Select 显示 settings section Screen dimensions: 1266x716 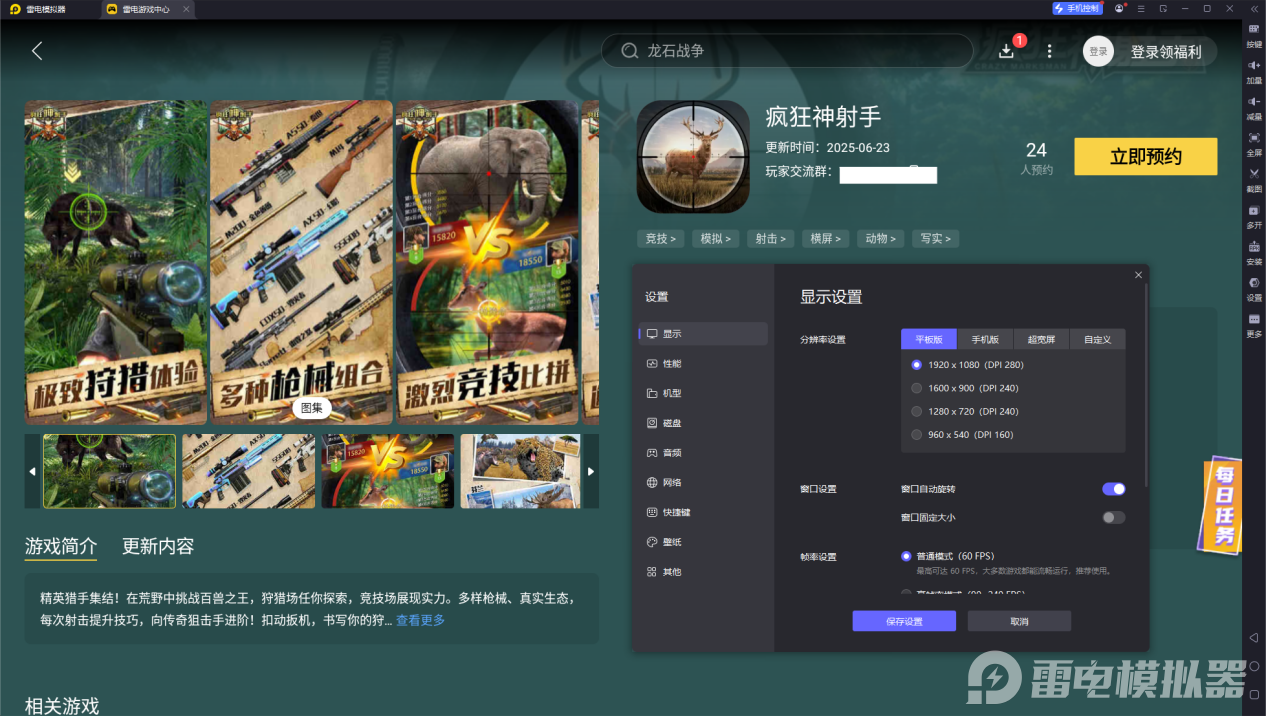[x=703, y=334]
